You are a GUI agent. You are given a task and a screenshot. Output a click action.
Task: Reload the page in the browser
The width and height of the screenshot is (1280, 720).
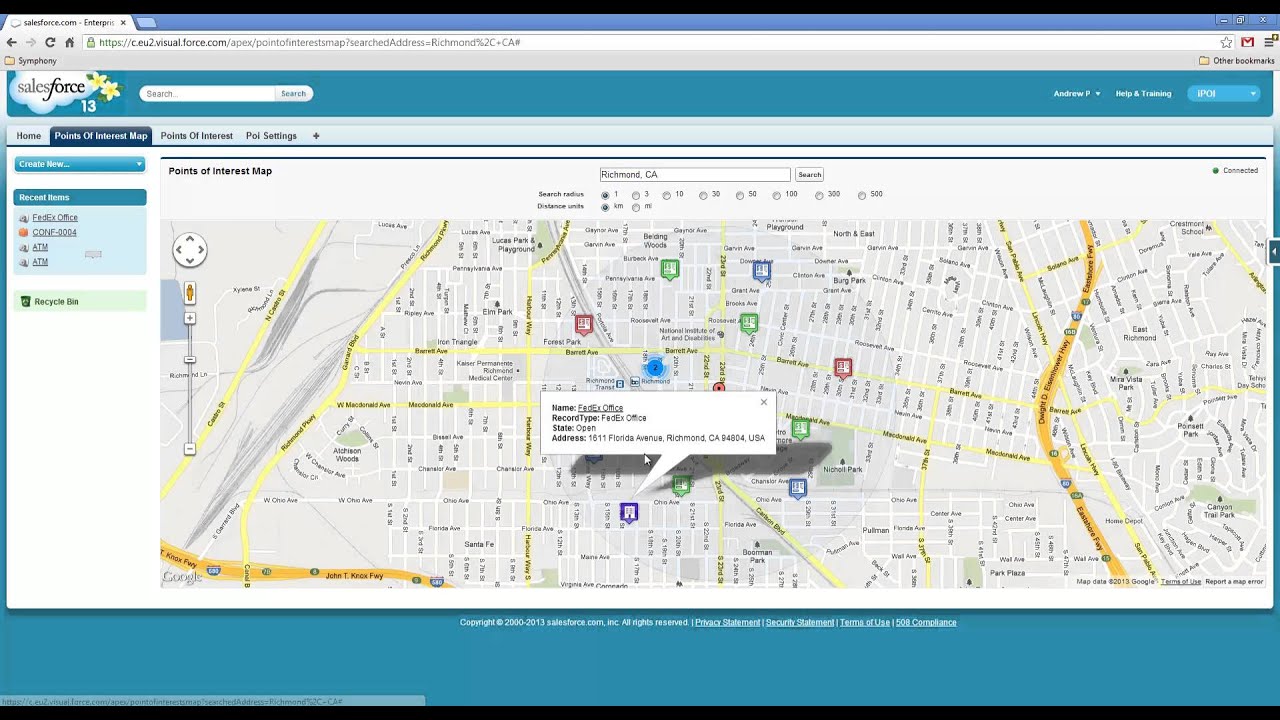click(x=50, y=42)
